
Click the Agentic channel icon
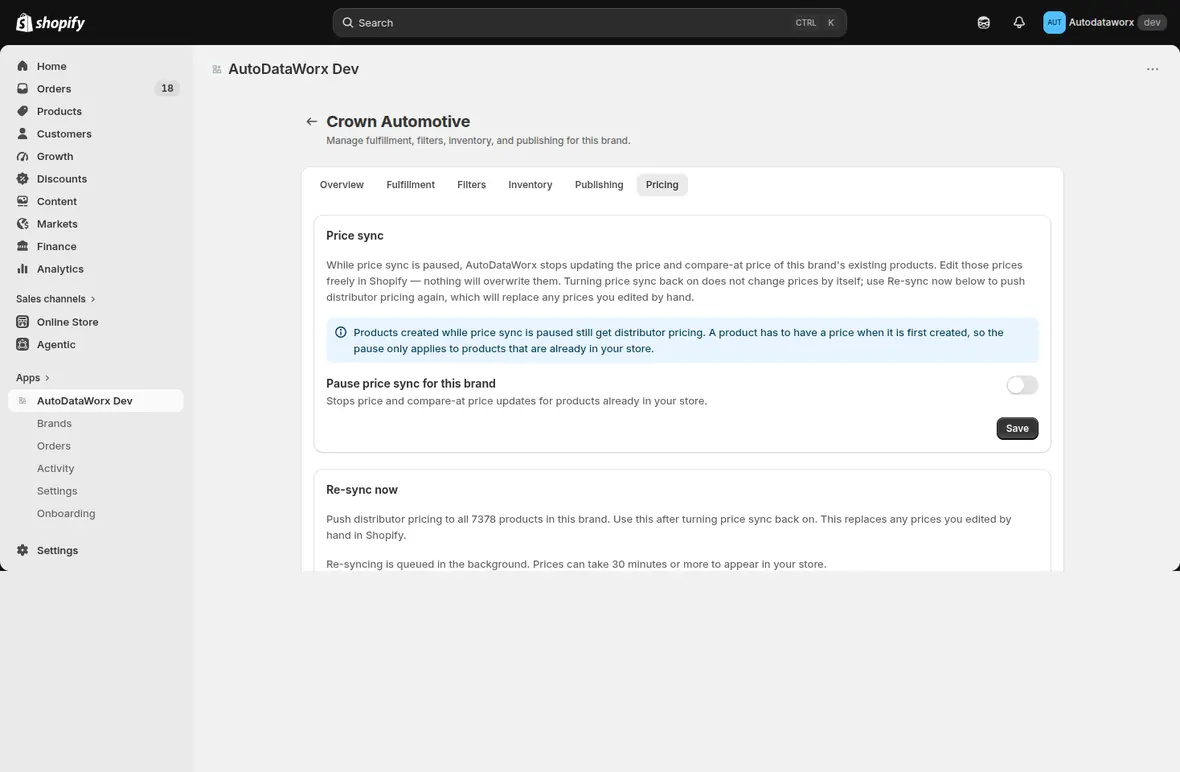(23, 345)
